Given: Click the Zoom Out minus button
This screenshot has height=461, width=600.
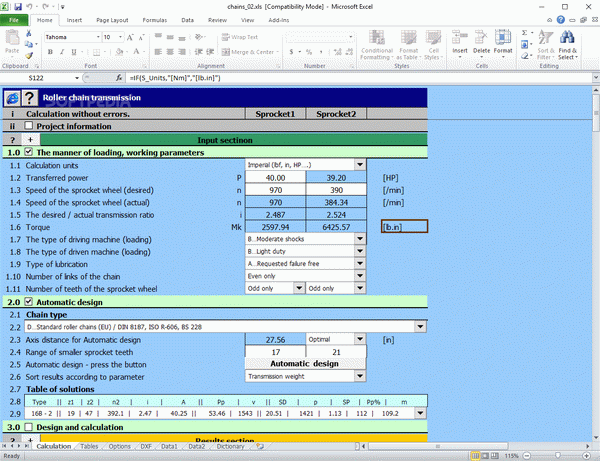Looking at the screenshot, I should 527,456.
